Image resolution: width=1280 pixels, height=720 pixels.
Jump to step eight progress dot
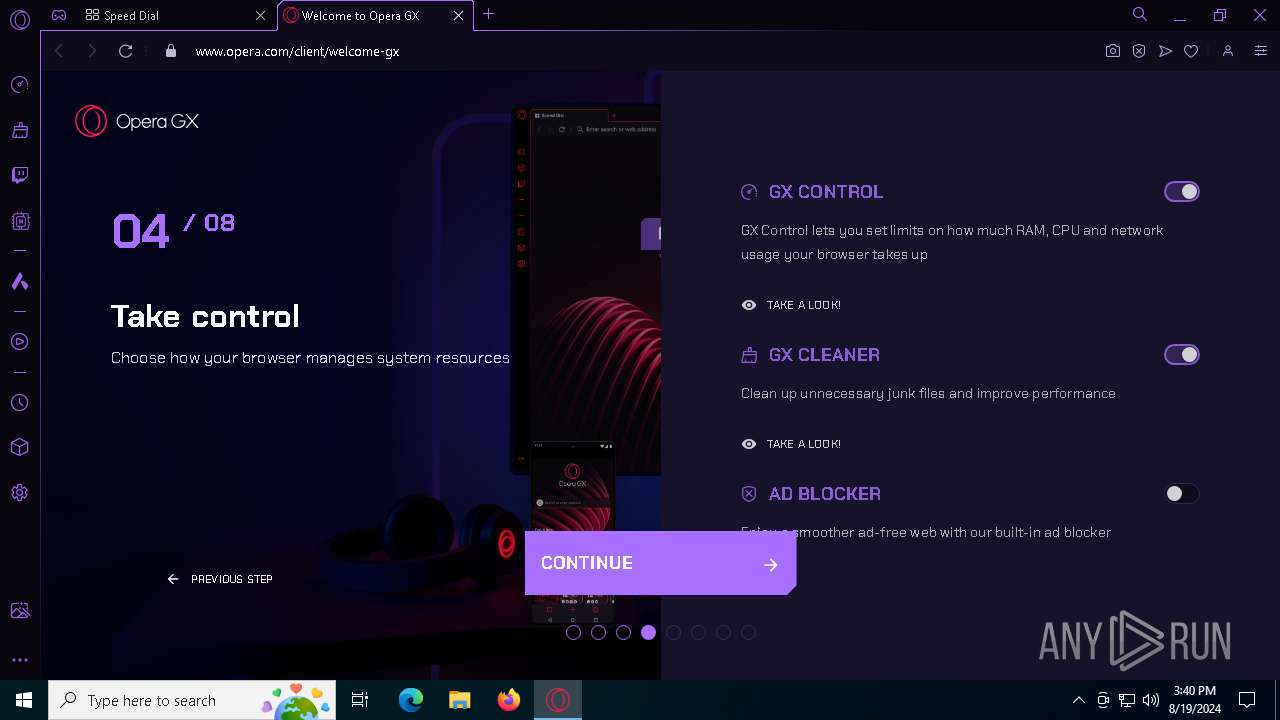click(748, 632)
